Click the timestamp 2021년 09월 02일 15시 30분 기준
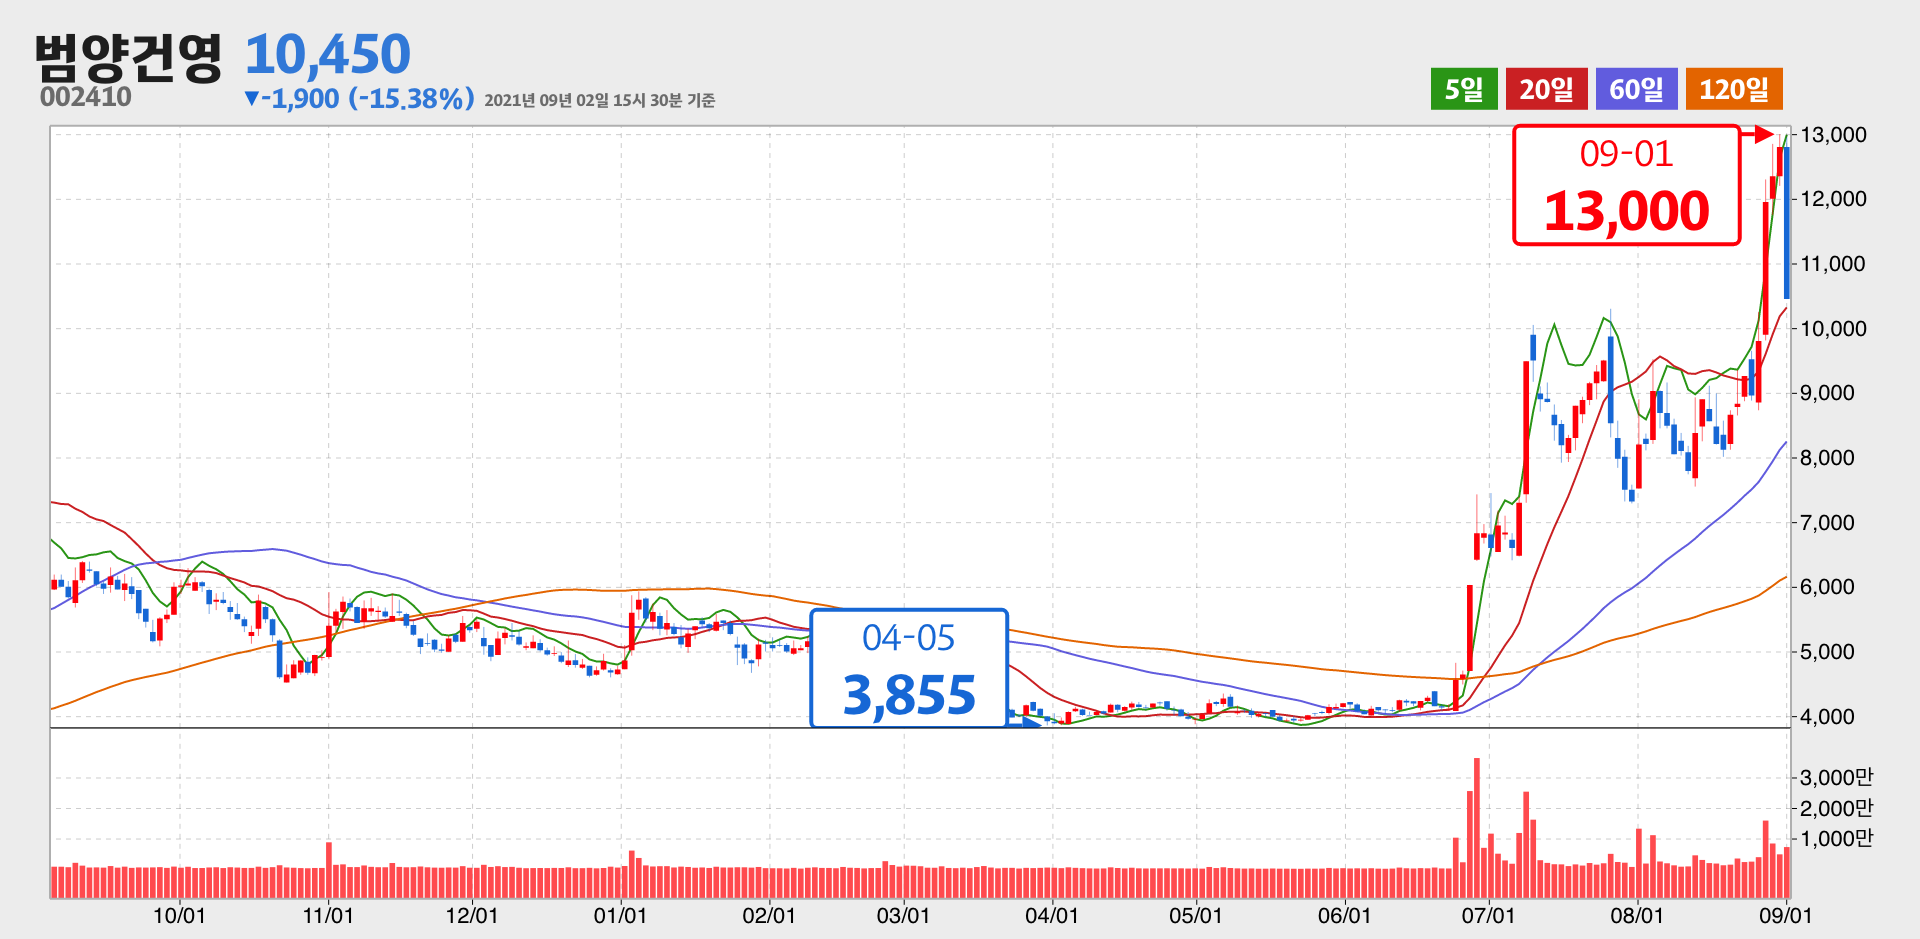This screenshot has width=1920, height=939. pyautogui.click(x=600, y=100)
